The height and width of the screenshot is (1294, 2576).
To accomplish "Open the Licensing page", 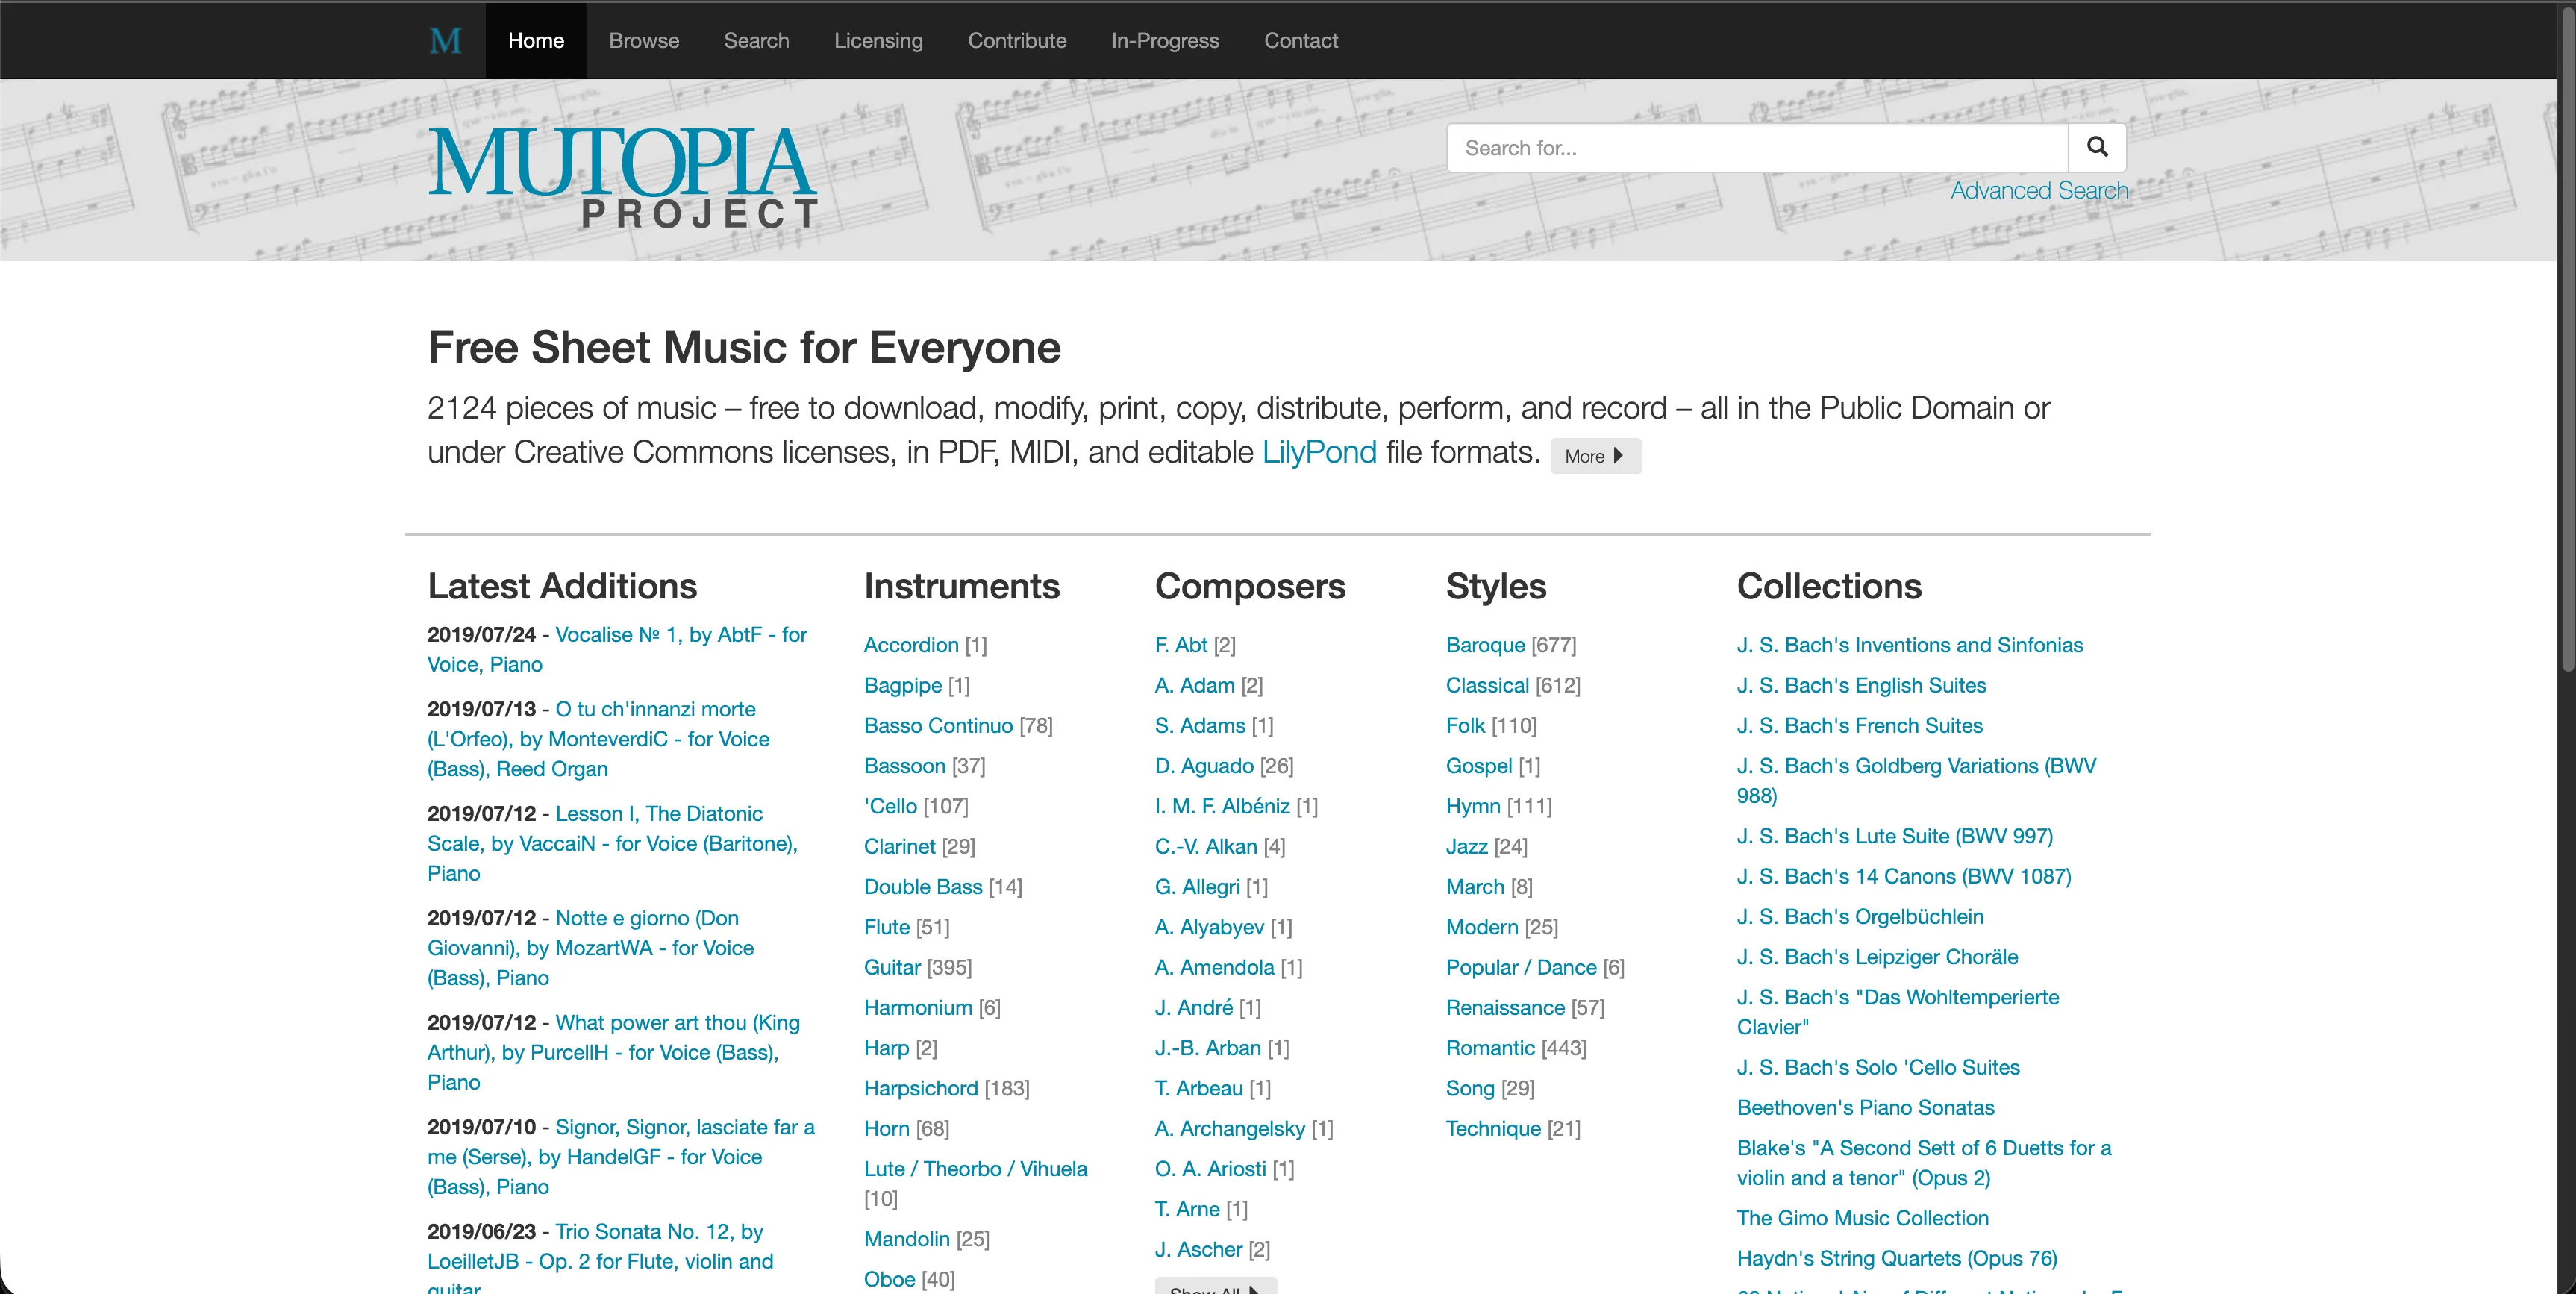I will (878, 41).
